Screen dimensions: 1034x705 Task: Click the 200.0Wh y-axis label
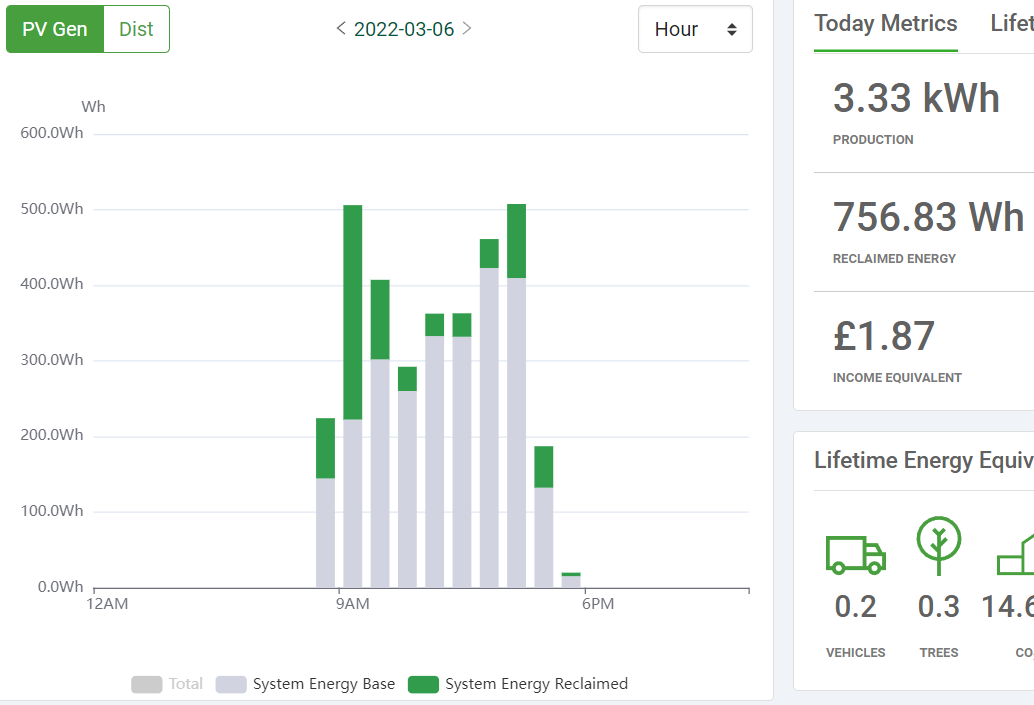click(52, 435)
